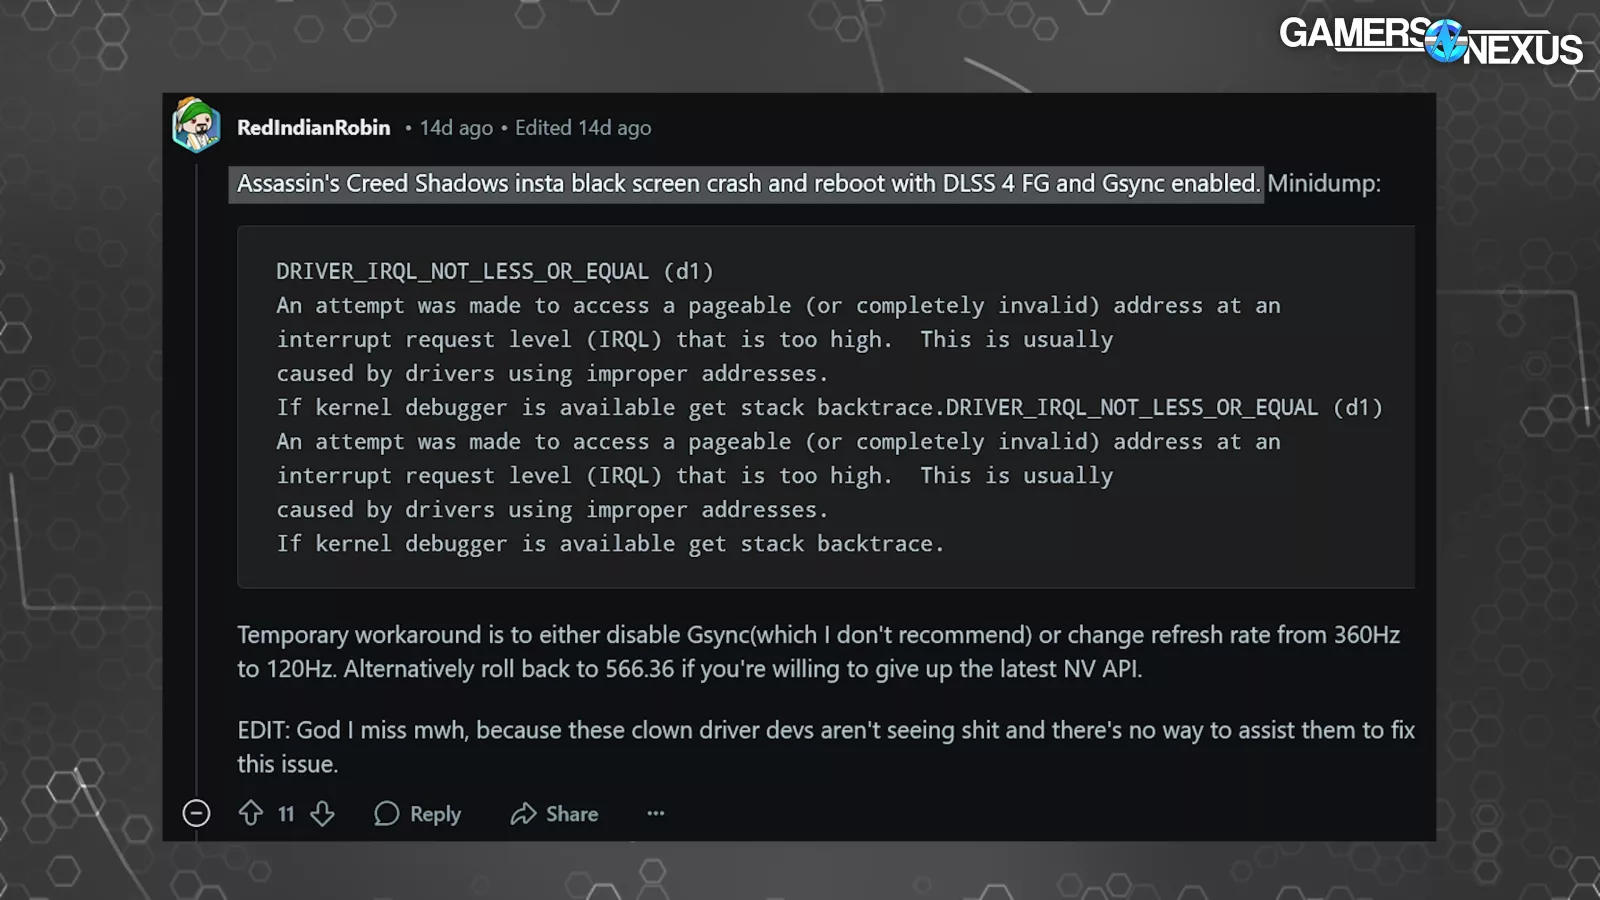Screen dimensions: 1600x900
Task: Click the share arrow icon
Action: coord(523,814)
